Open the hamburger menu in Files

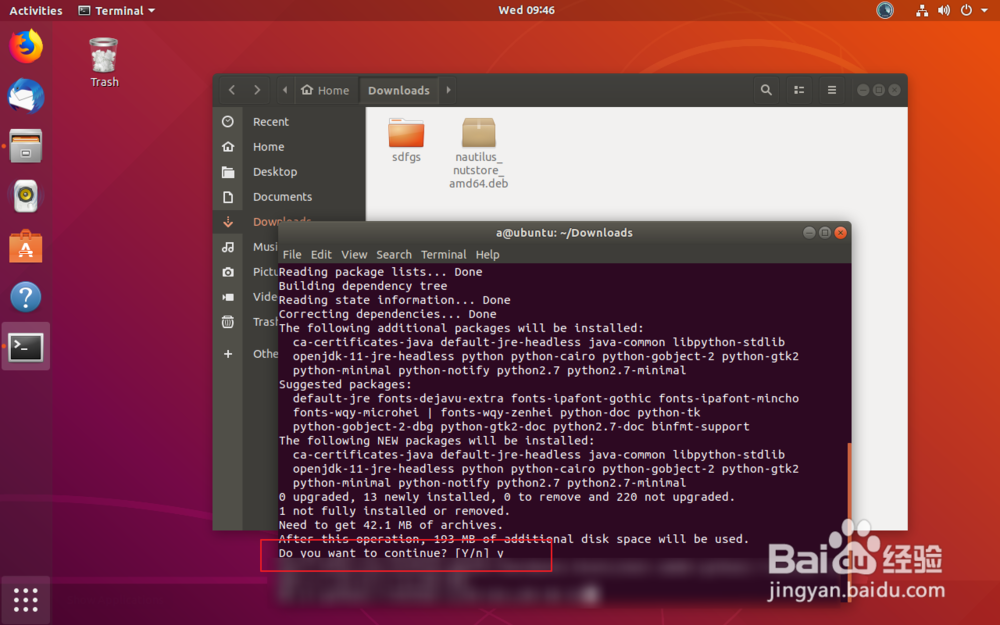832,89
